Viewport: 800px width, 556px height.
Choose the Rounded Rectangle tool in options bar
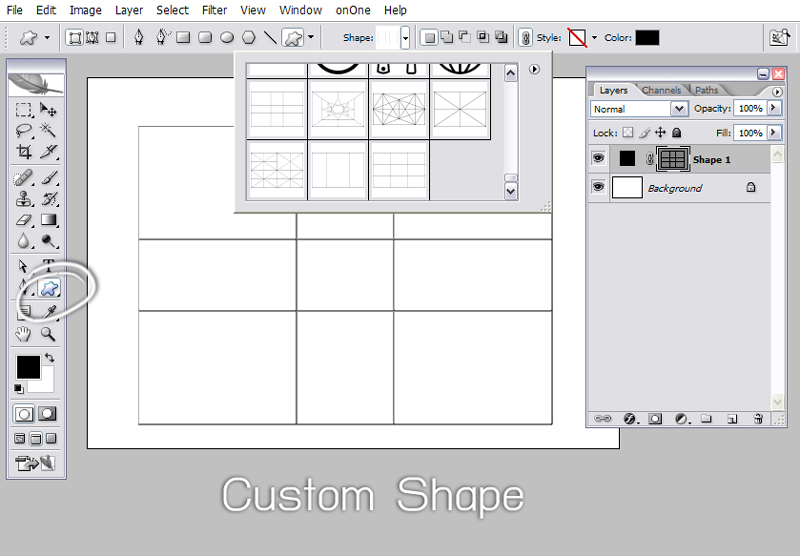tap(205, 37)
